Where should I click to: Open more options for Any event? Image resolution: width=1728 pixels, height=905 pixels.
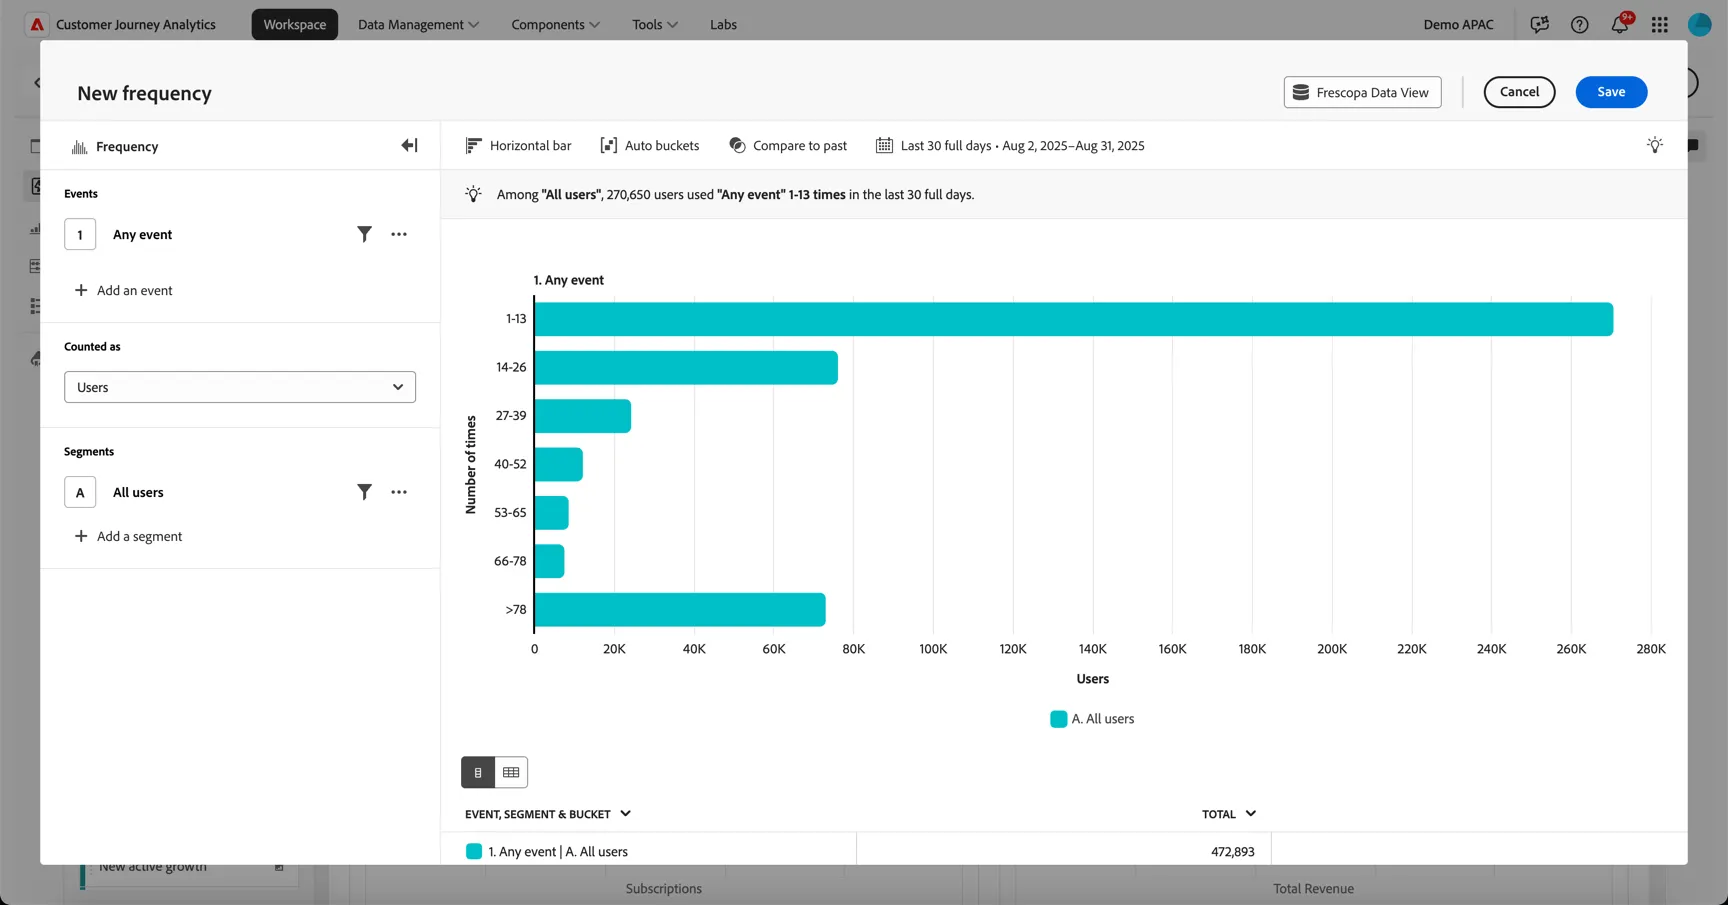click(x=399, y=234)
